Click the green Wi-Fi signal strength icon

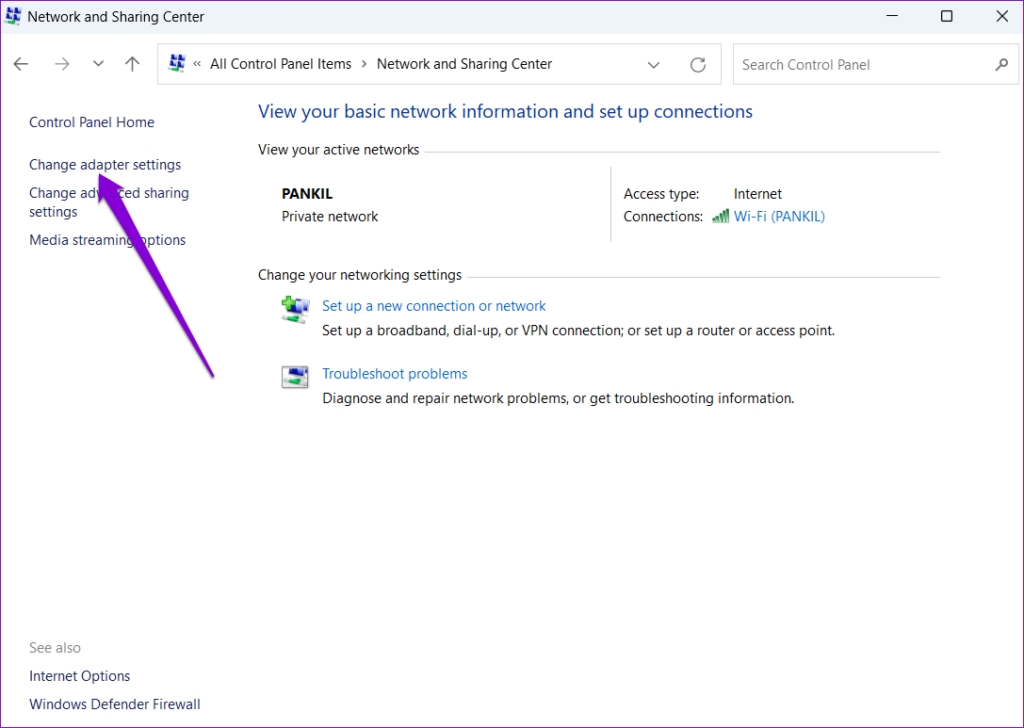tap(723, 216)
